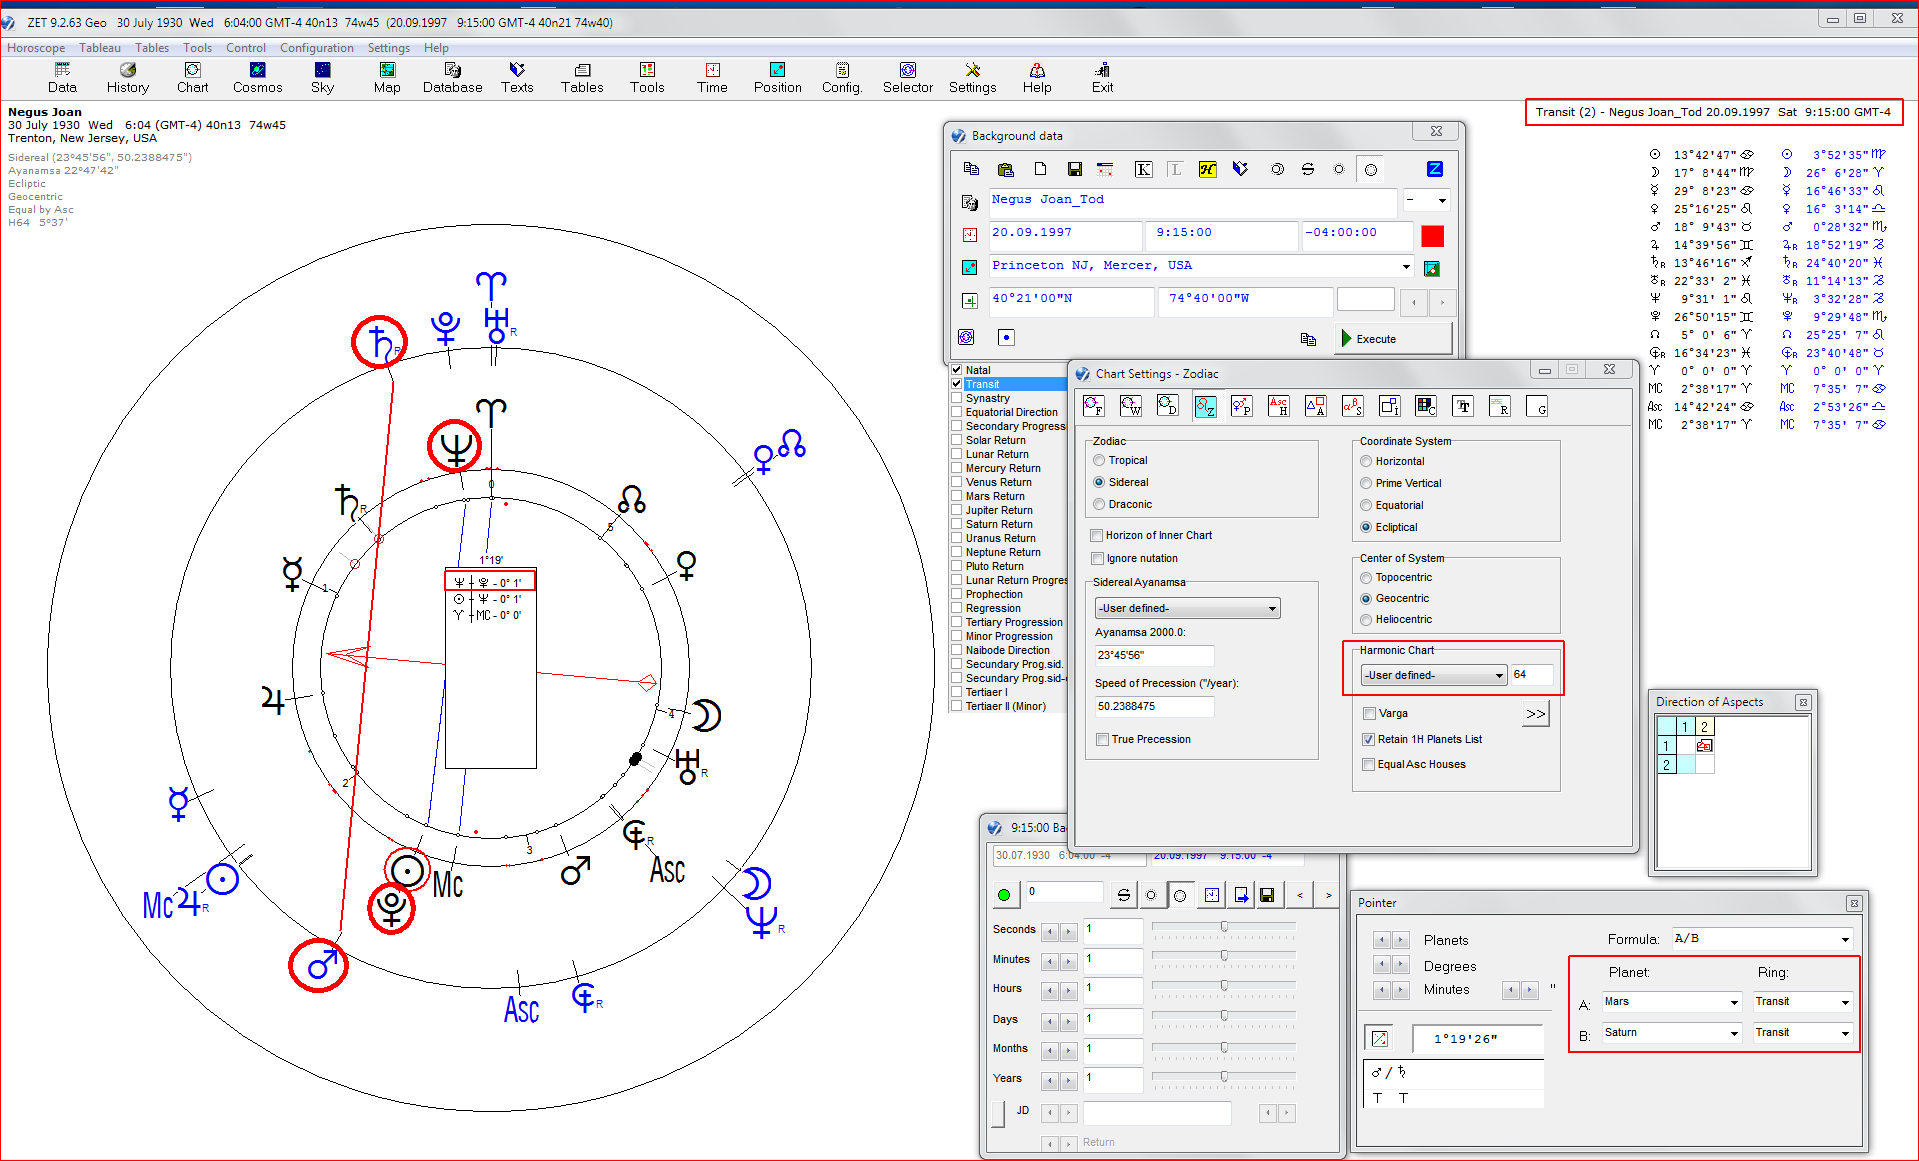Click the Harmonic number field showing 64

coord(1532,675)
